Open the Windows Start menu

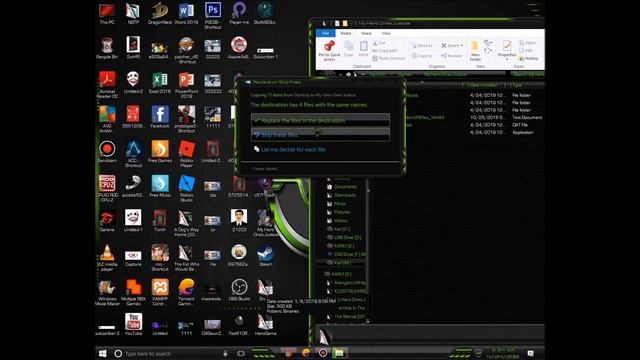tap(102, 353)
